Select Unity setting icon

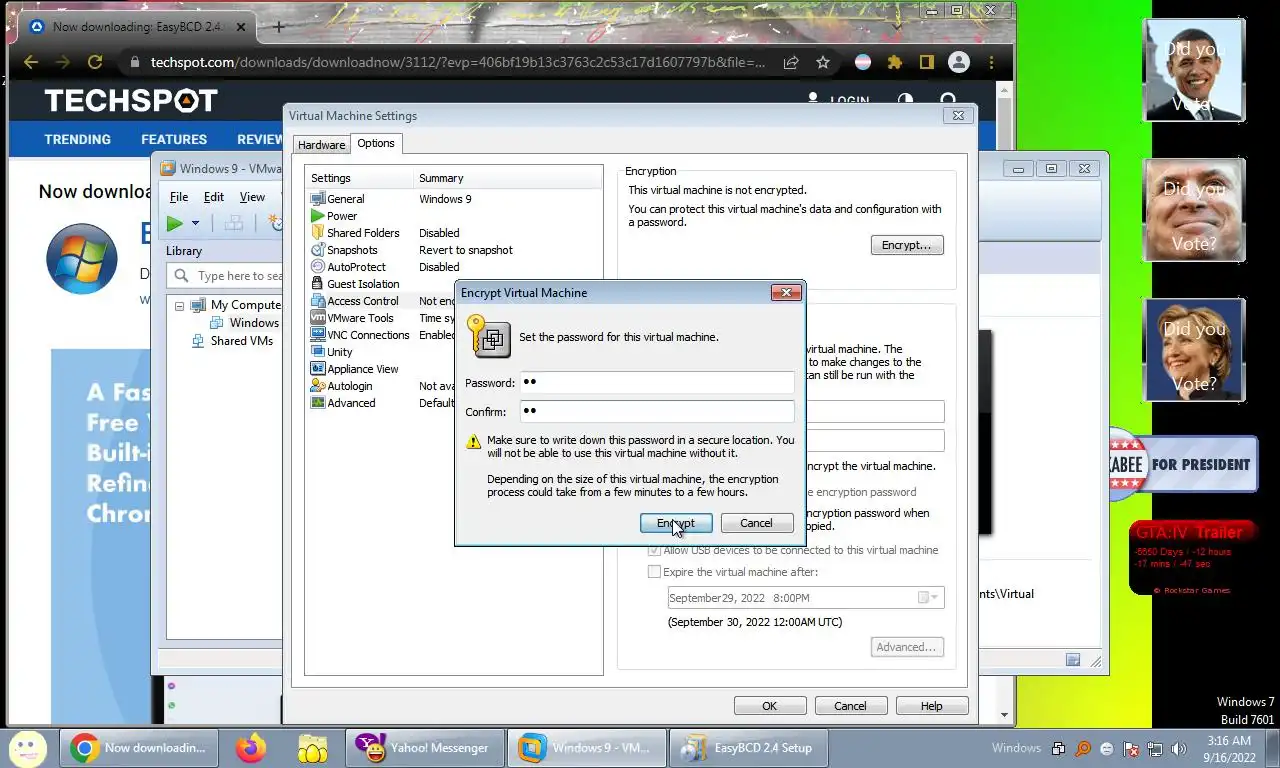(318, 352)
